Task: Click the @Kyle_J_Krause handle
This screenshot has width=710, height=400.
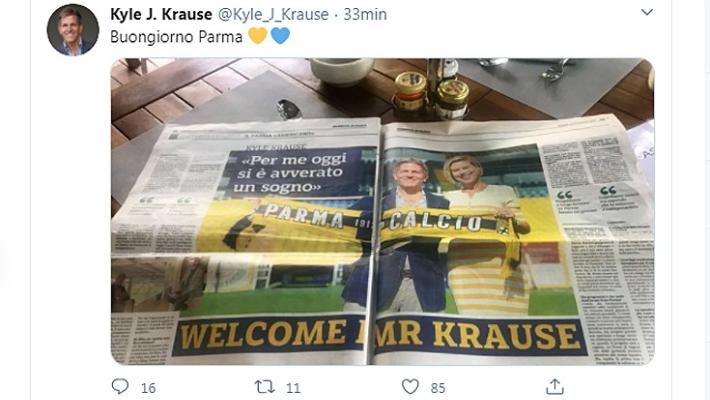Action: (x=273, y=14)
